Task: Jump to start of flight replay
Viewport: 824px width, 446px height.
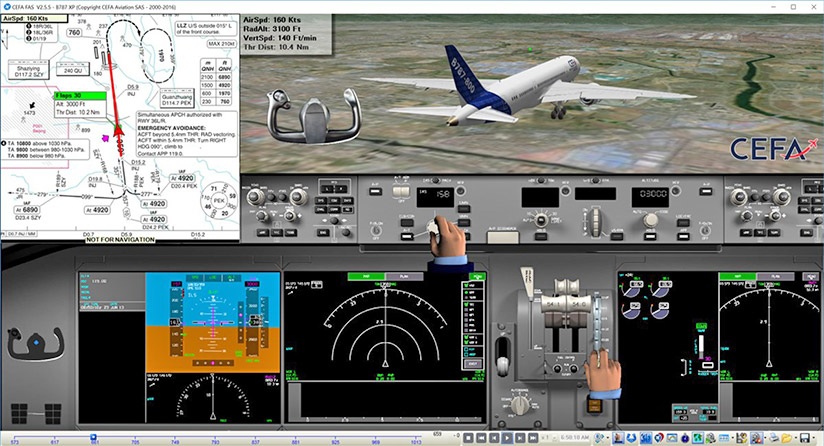Action: 481,437
